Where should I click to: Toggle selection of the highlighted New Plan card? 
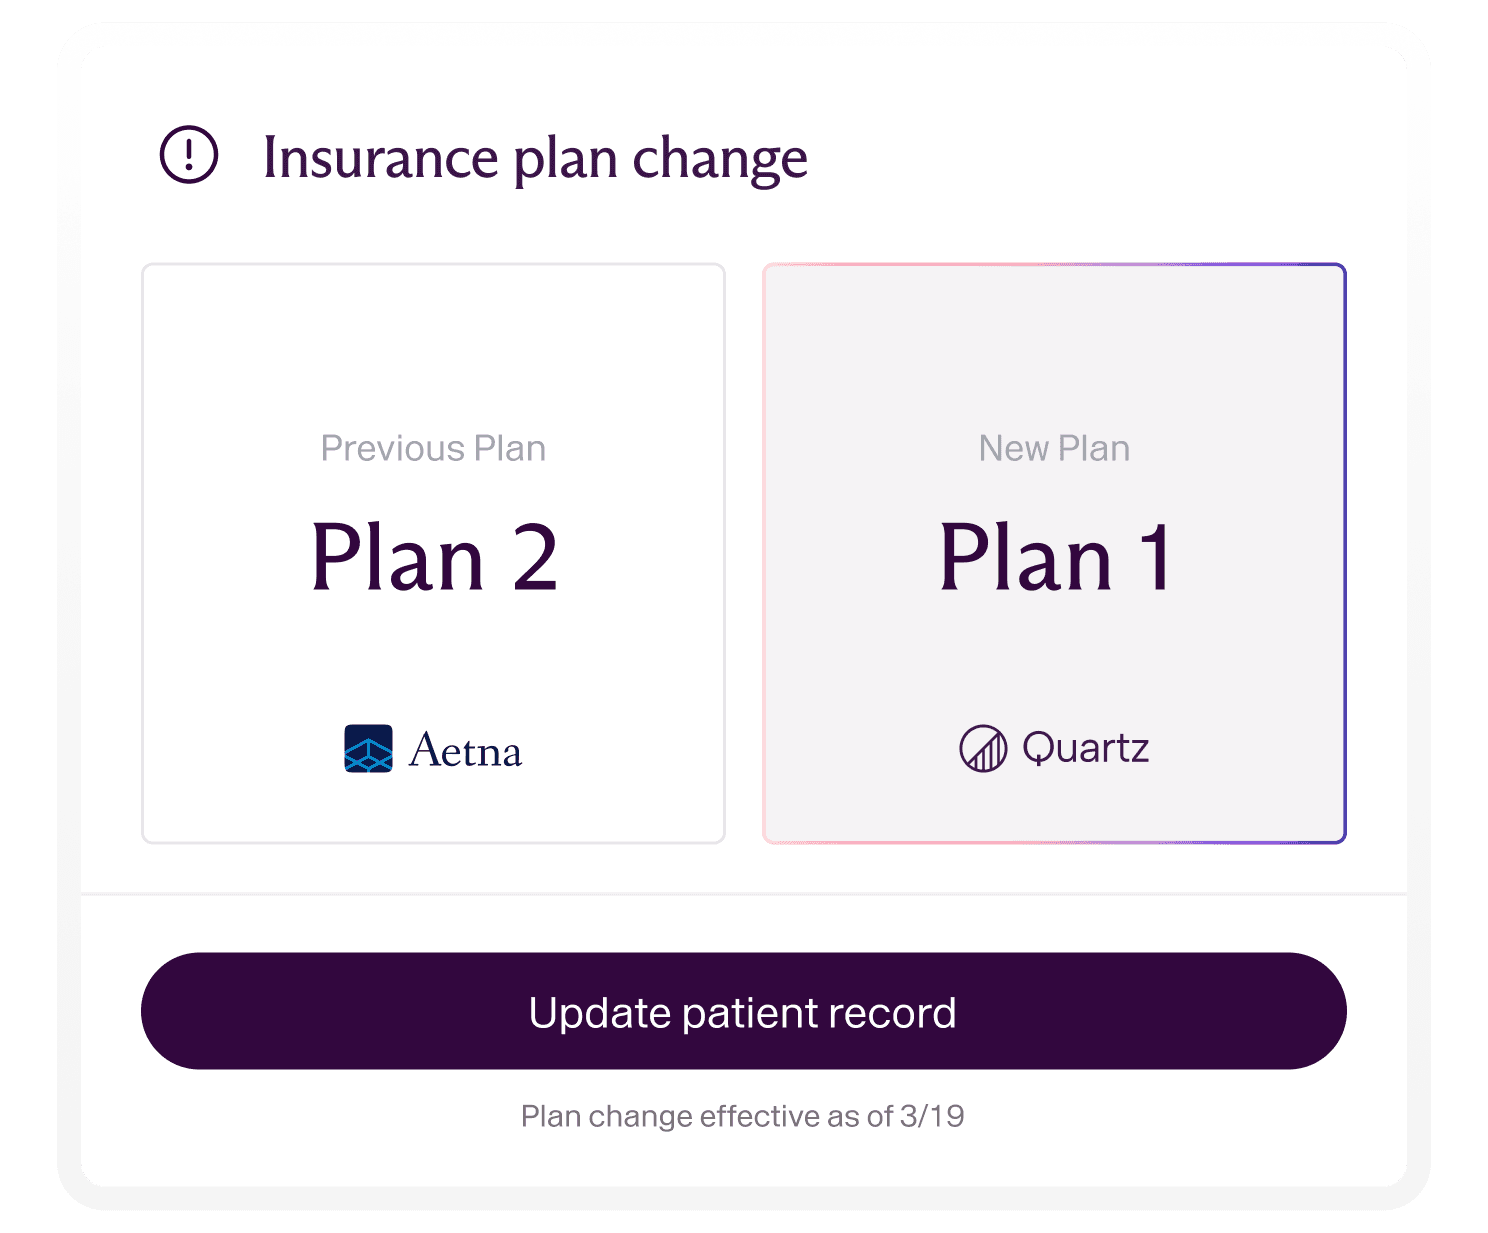coord(1053,553)
